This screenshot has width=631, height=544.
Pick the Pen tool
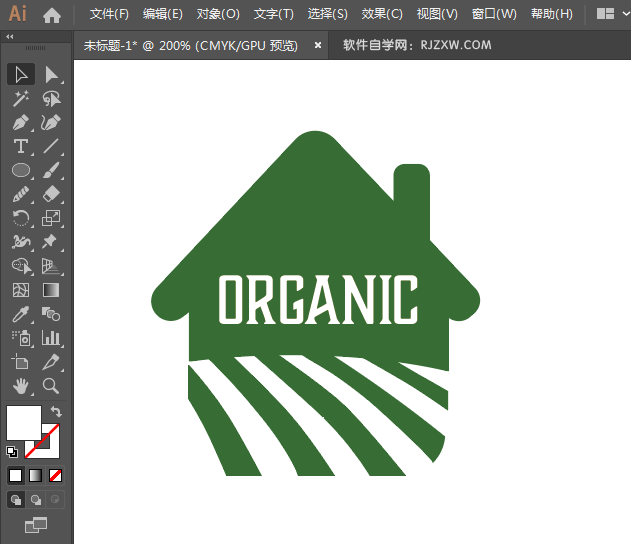pyautogui.click(x=20, y=122)
